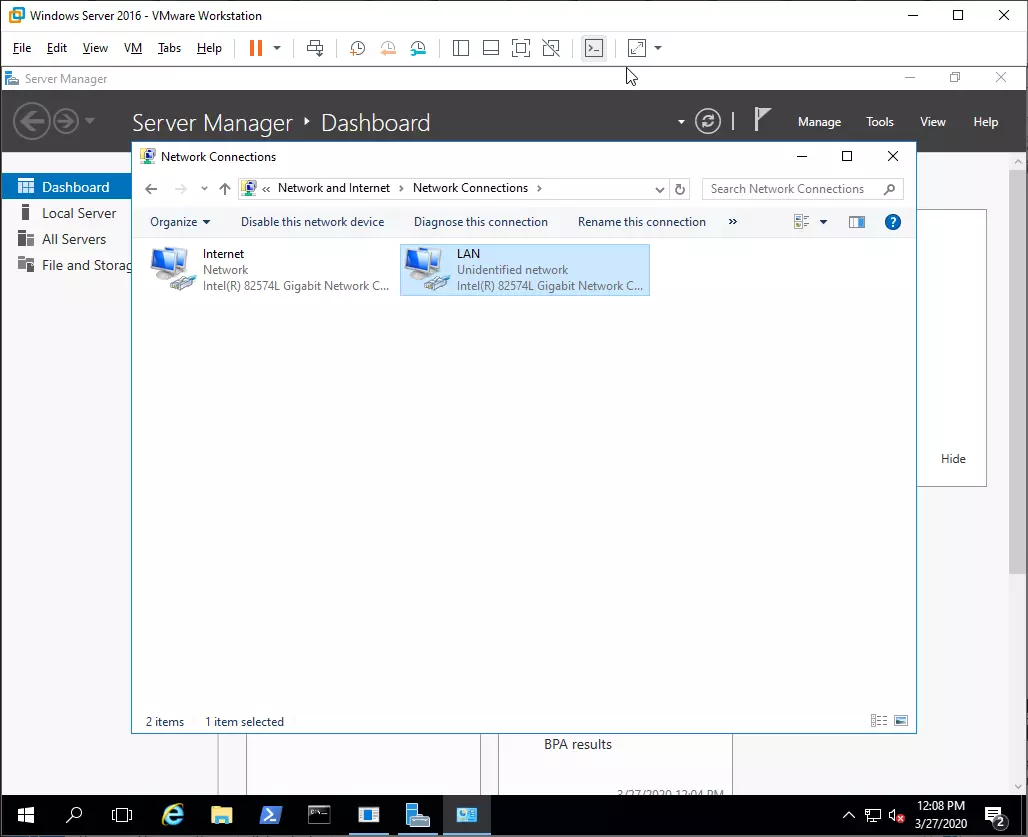Open Server Manager breadcrumb dropdown arrow
The image size is (1028, 837).
pos(681,122)
